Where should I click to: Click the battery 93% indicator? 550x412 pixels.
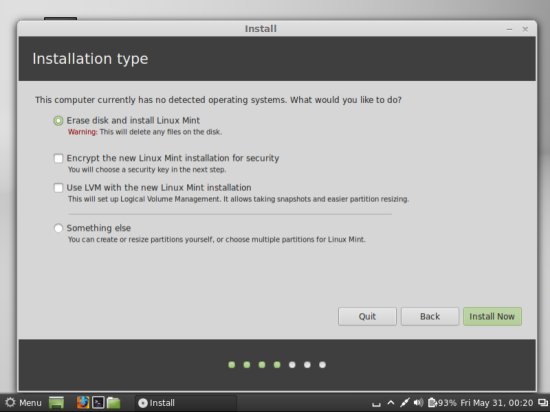pos(442,403)
